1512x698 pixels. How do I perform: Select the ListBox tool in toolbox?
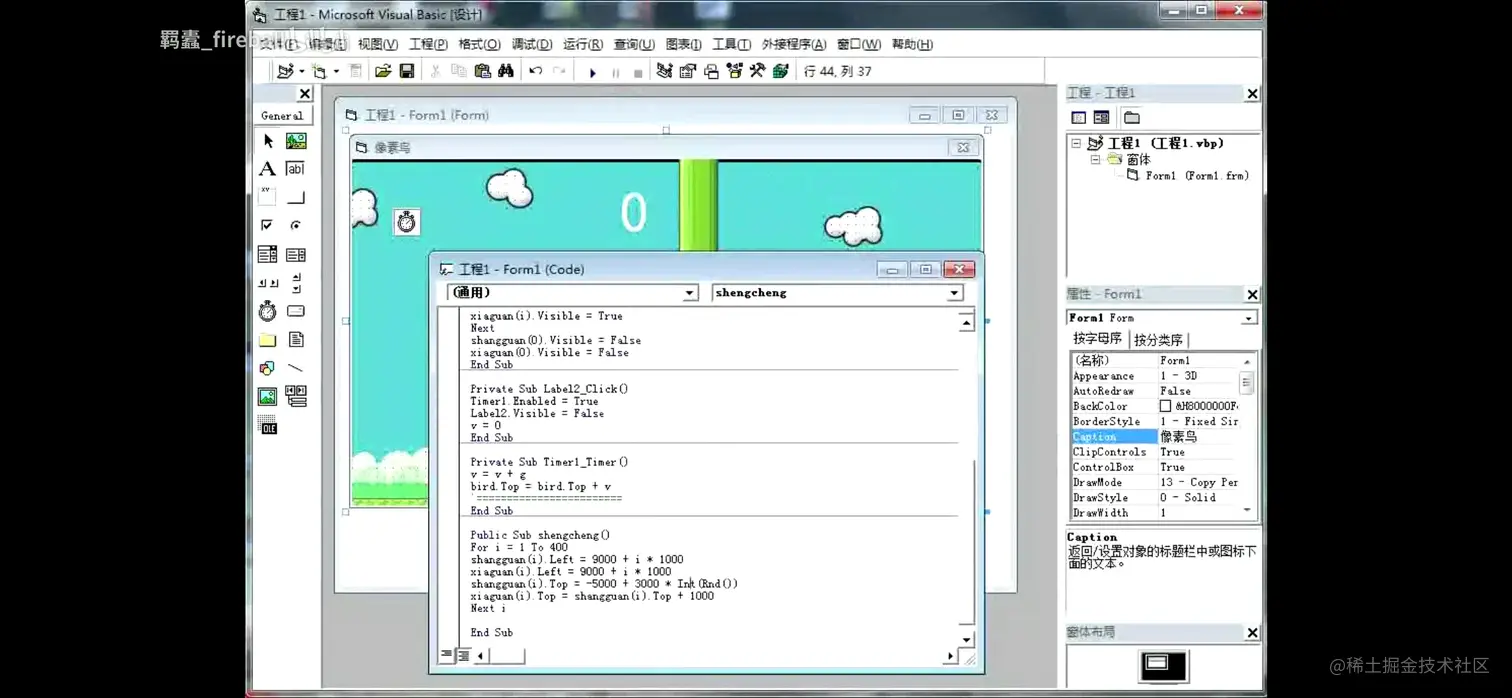(296, 254)
